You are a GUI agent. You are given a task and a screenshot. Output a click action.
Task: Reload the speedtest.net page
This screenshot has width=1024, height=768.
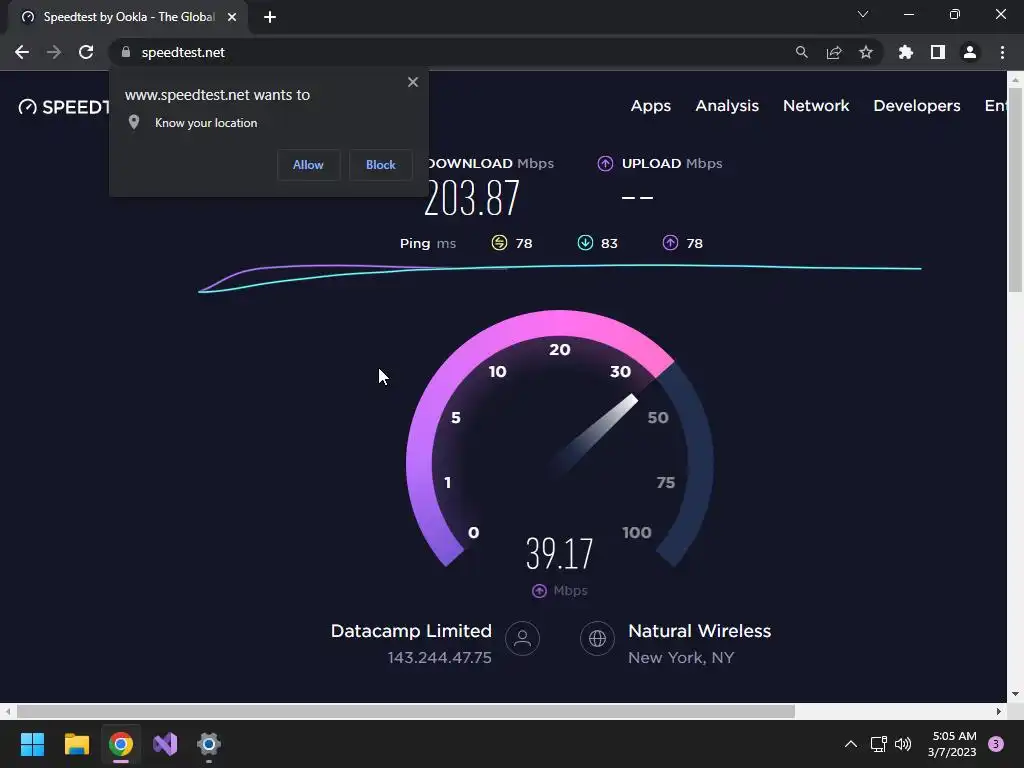86,52
